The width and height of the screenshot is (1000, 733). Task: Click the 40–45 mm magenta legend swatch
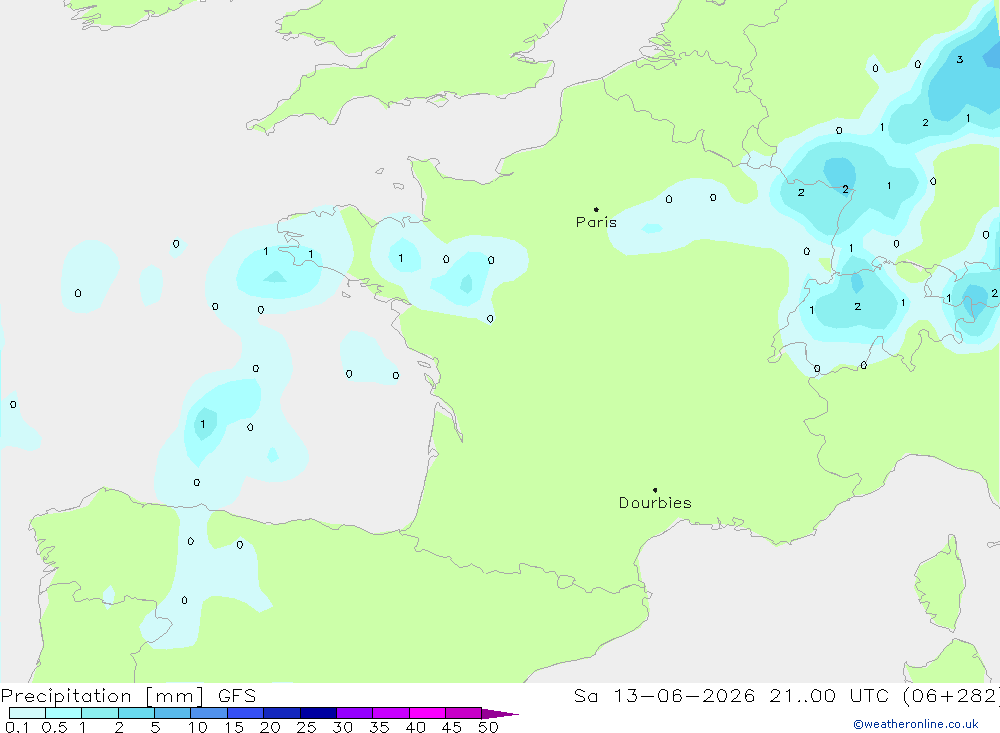click(x=427, y=713)
